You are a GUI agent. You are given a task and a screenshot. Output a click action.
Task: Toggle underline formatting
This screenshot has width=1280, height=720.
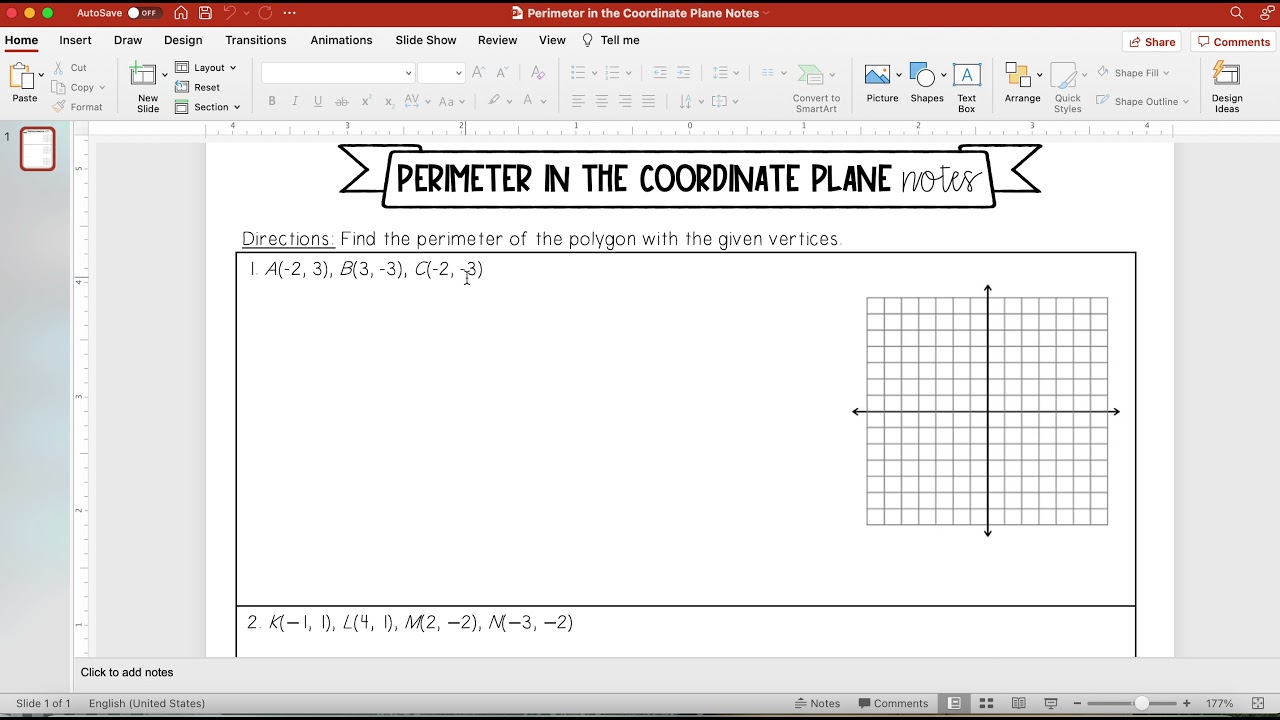[x=318, y=101]
